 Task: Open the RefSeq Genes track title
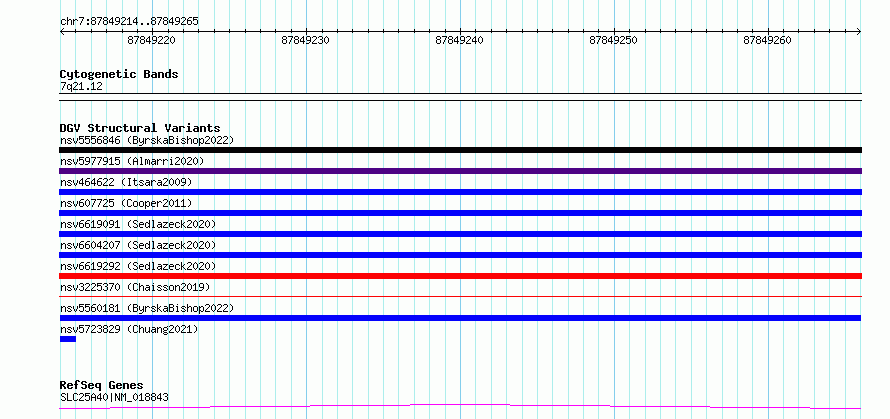(102, 386)
